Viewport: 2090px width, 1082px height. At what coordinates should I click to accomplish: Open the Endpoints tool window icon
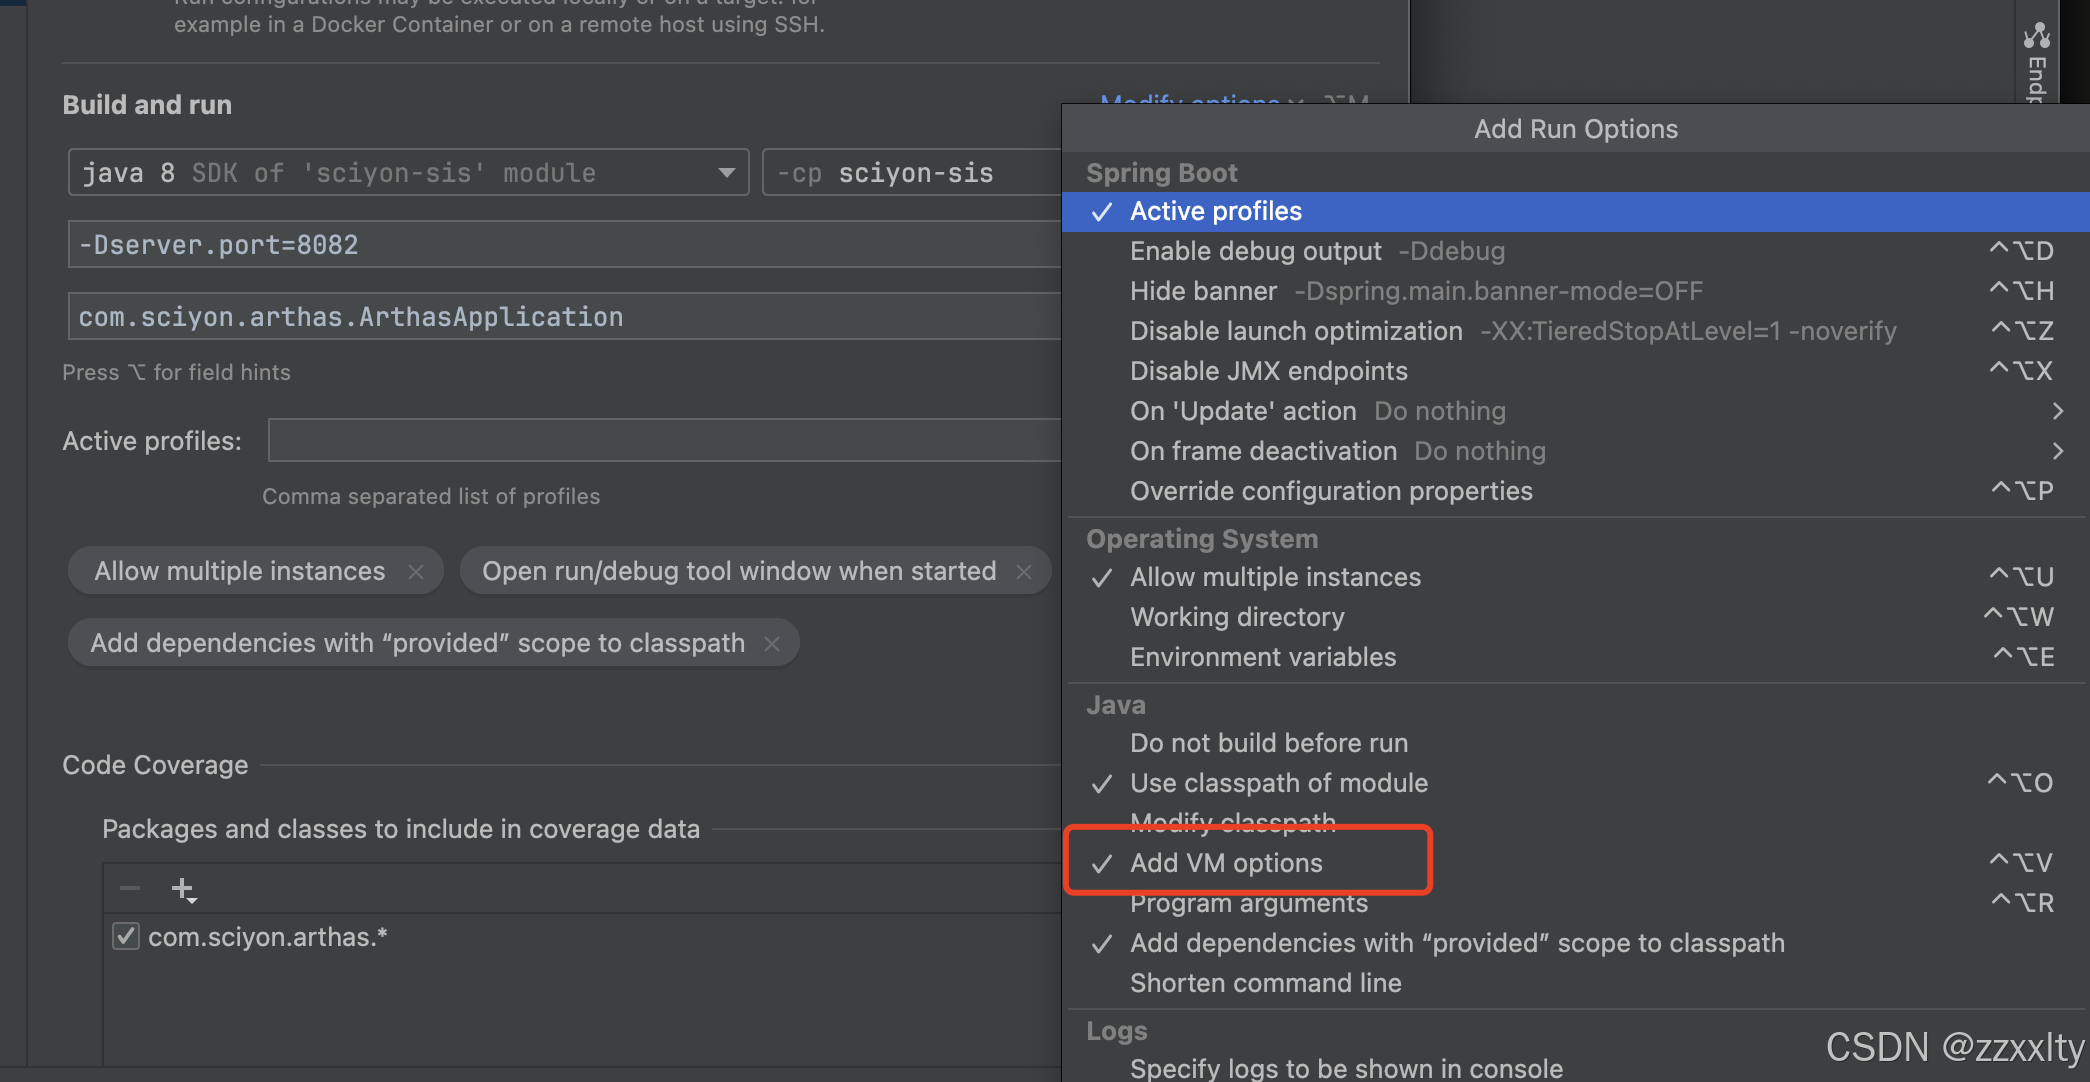point(2036,38)
